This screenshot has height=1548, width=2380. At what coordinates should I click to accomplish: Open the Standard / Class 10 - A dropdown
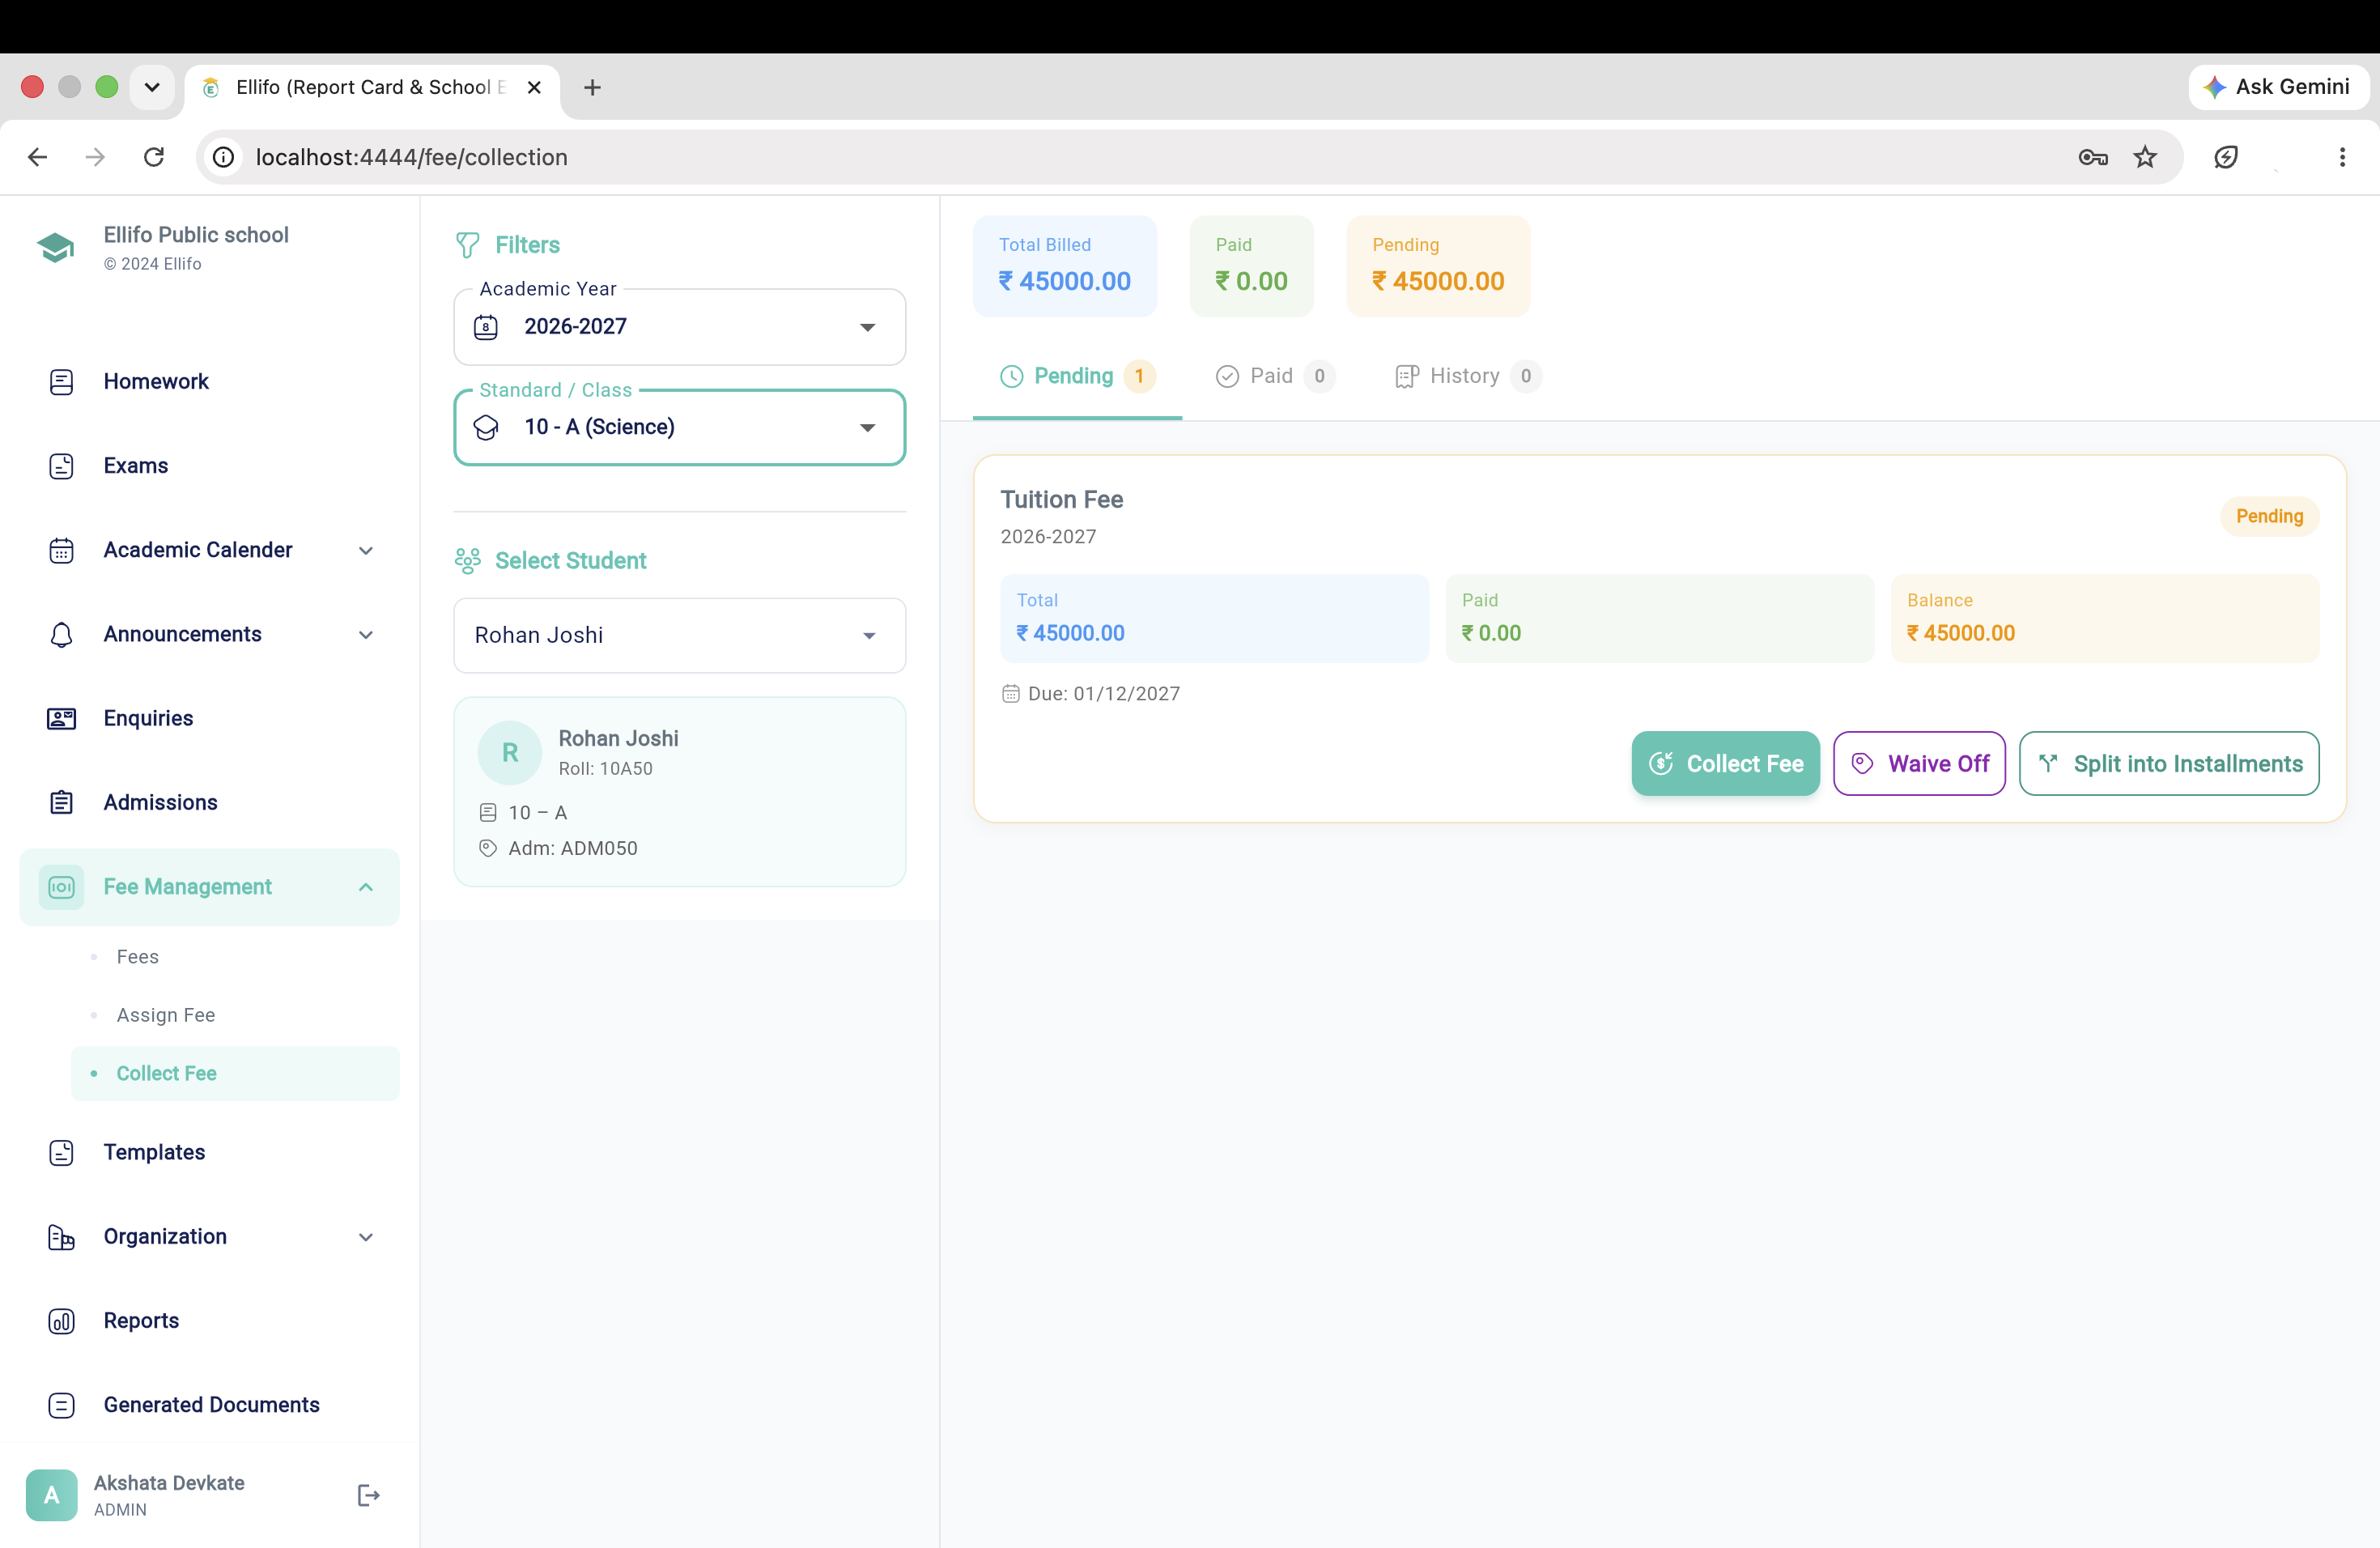click(680, 427)
